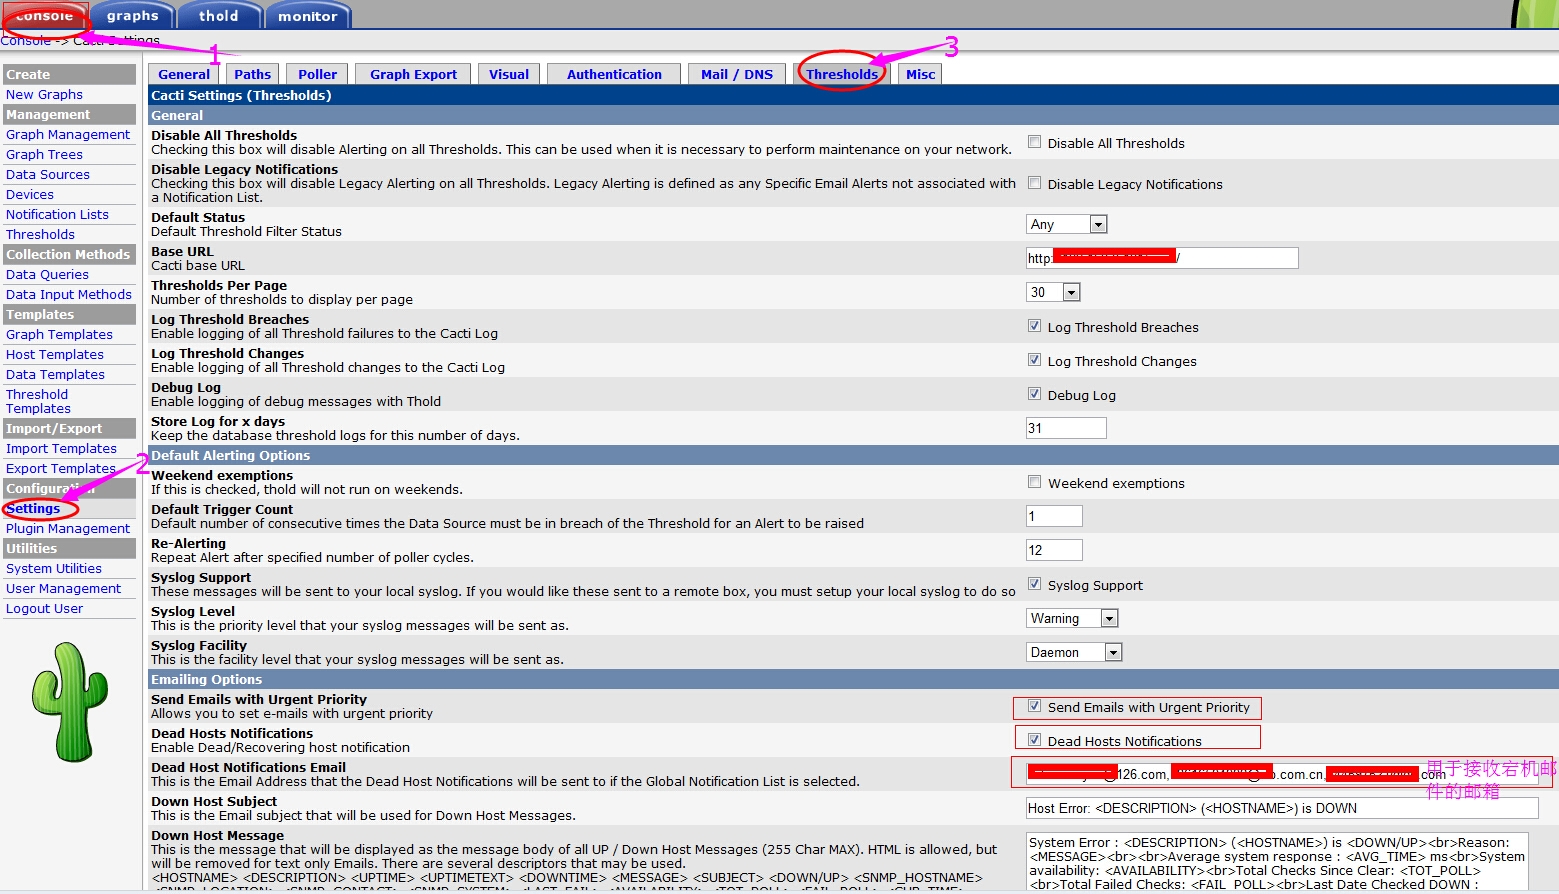This screenshot has width=1559, height=894.
Task: Switch to the Mail / DNS tab
Action: (737, 74)
